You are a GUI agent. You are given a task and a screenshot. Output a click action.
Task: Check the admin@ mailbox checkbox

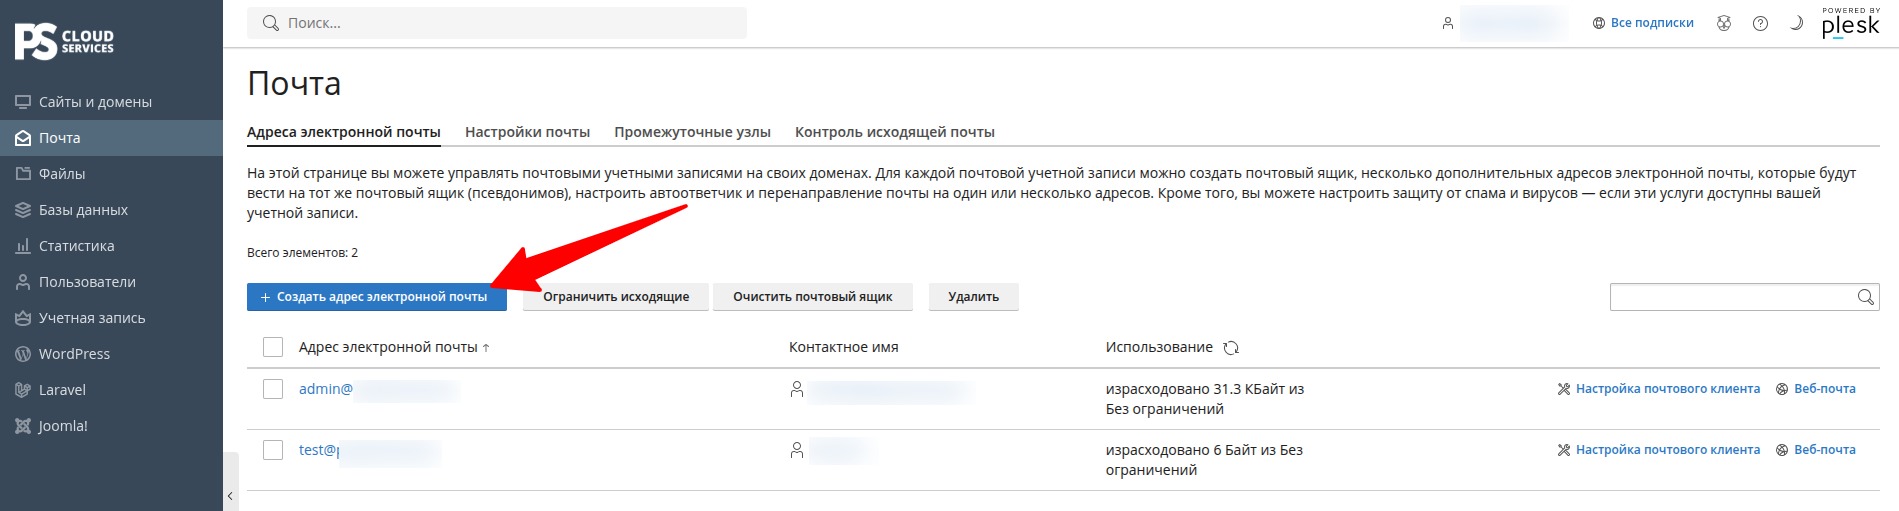(273, 389)
